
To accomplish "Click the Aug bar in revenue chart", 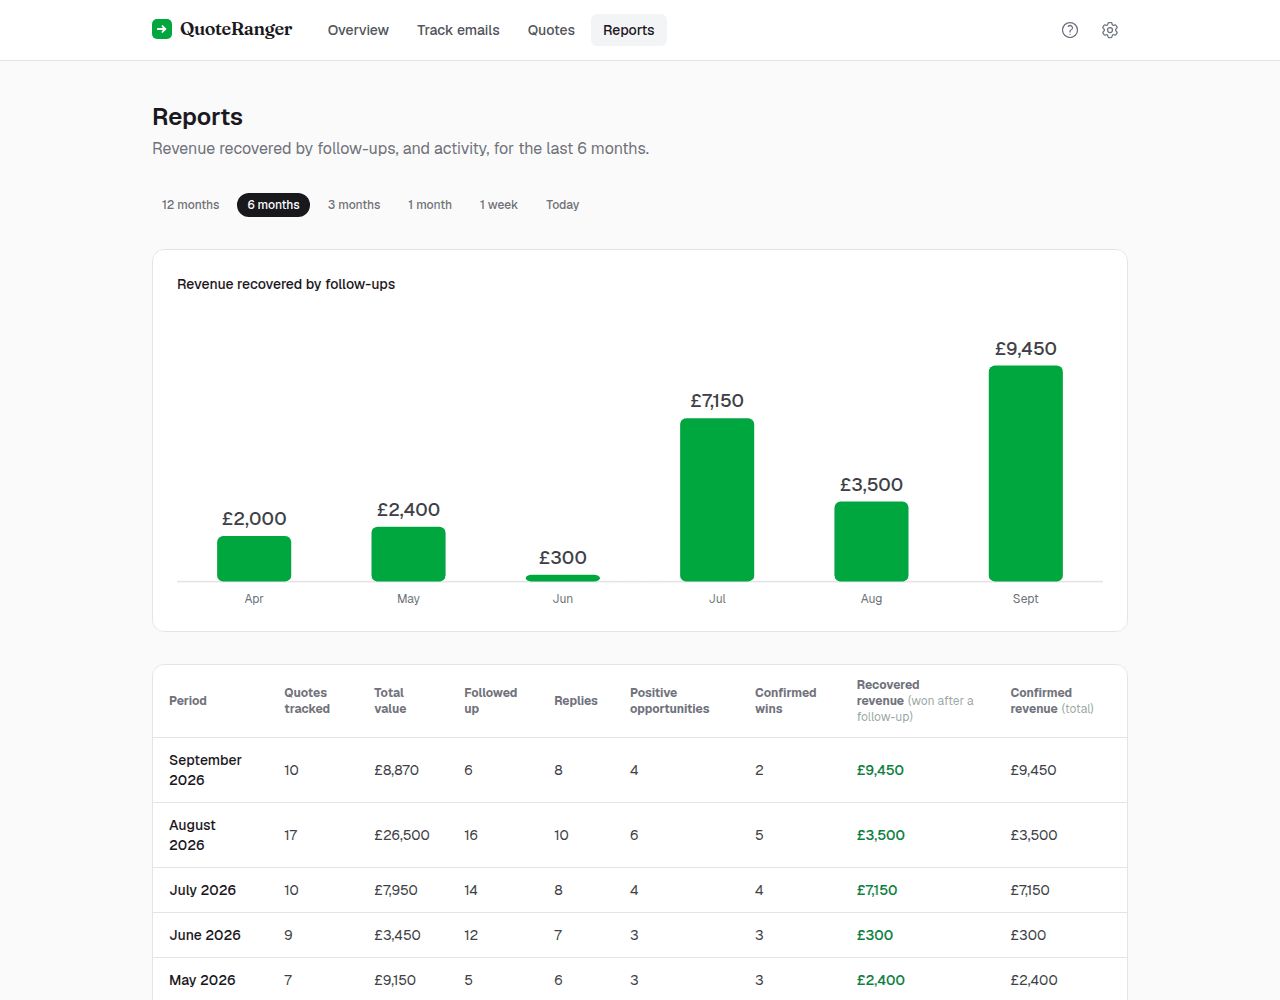I will pyautogui.click(x=871, y=541).
